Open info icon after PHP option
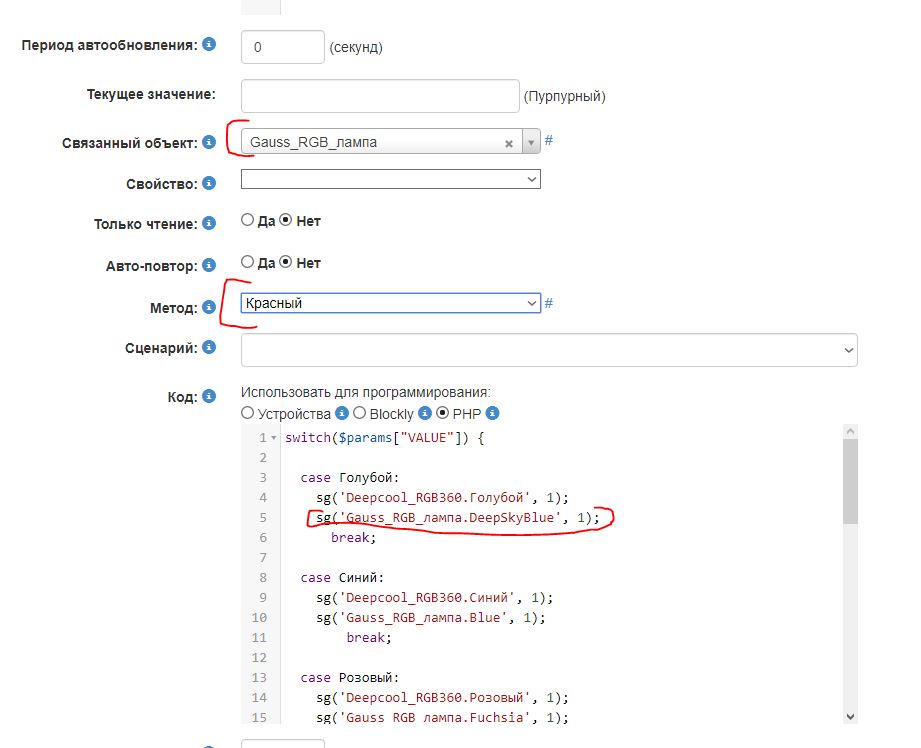This screenshot has width=921, height=748. tap(493, 413)
